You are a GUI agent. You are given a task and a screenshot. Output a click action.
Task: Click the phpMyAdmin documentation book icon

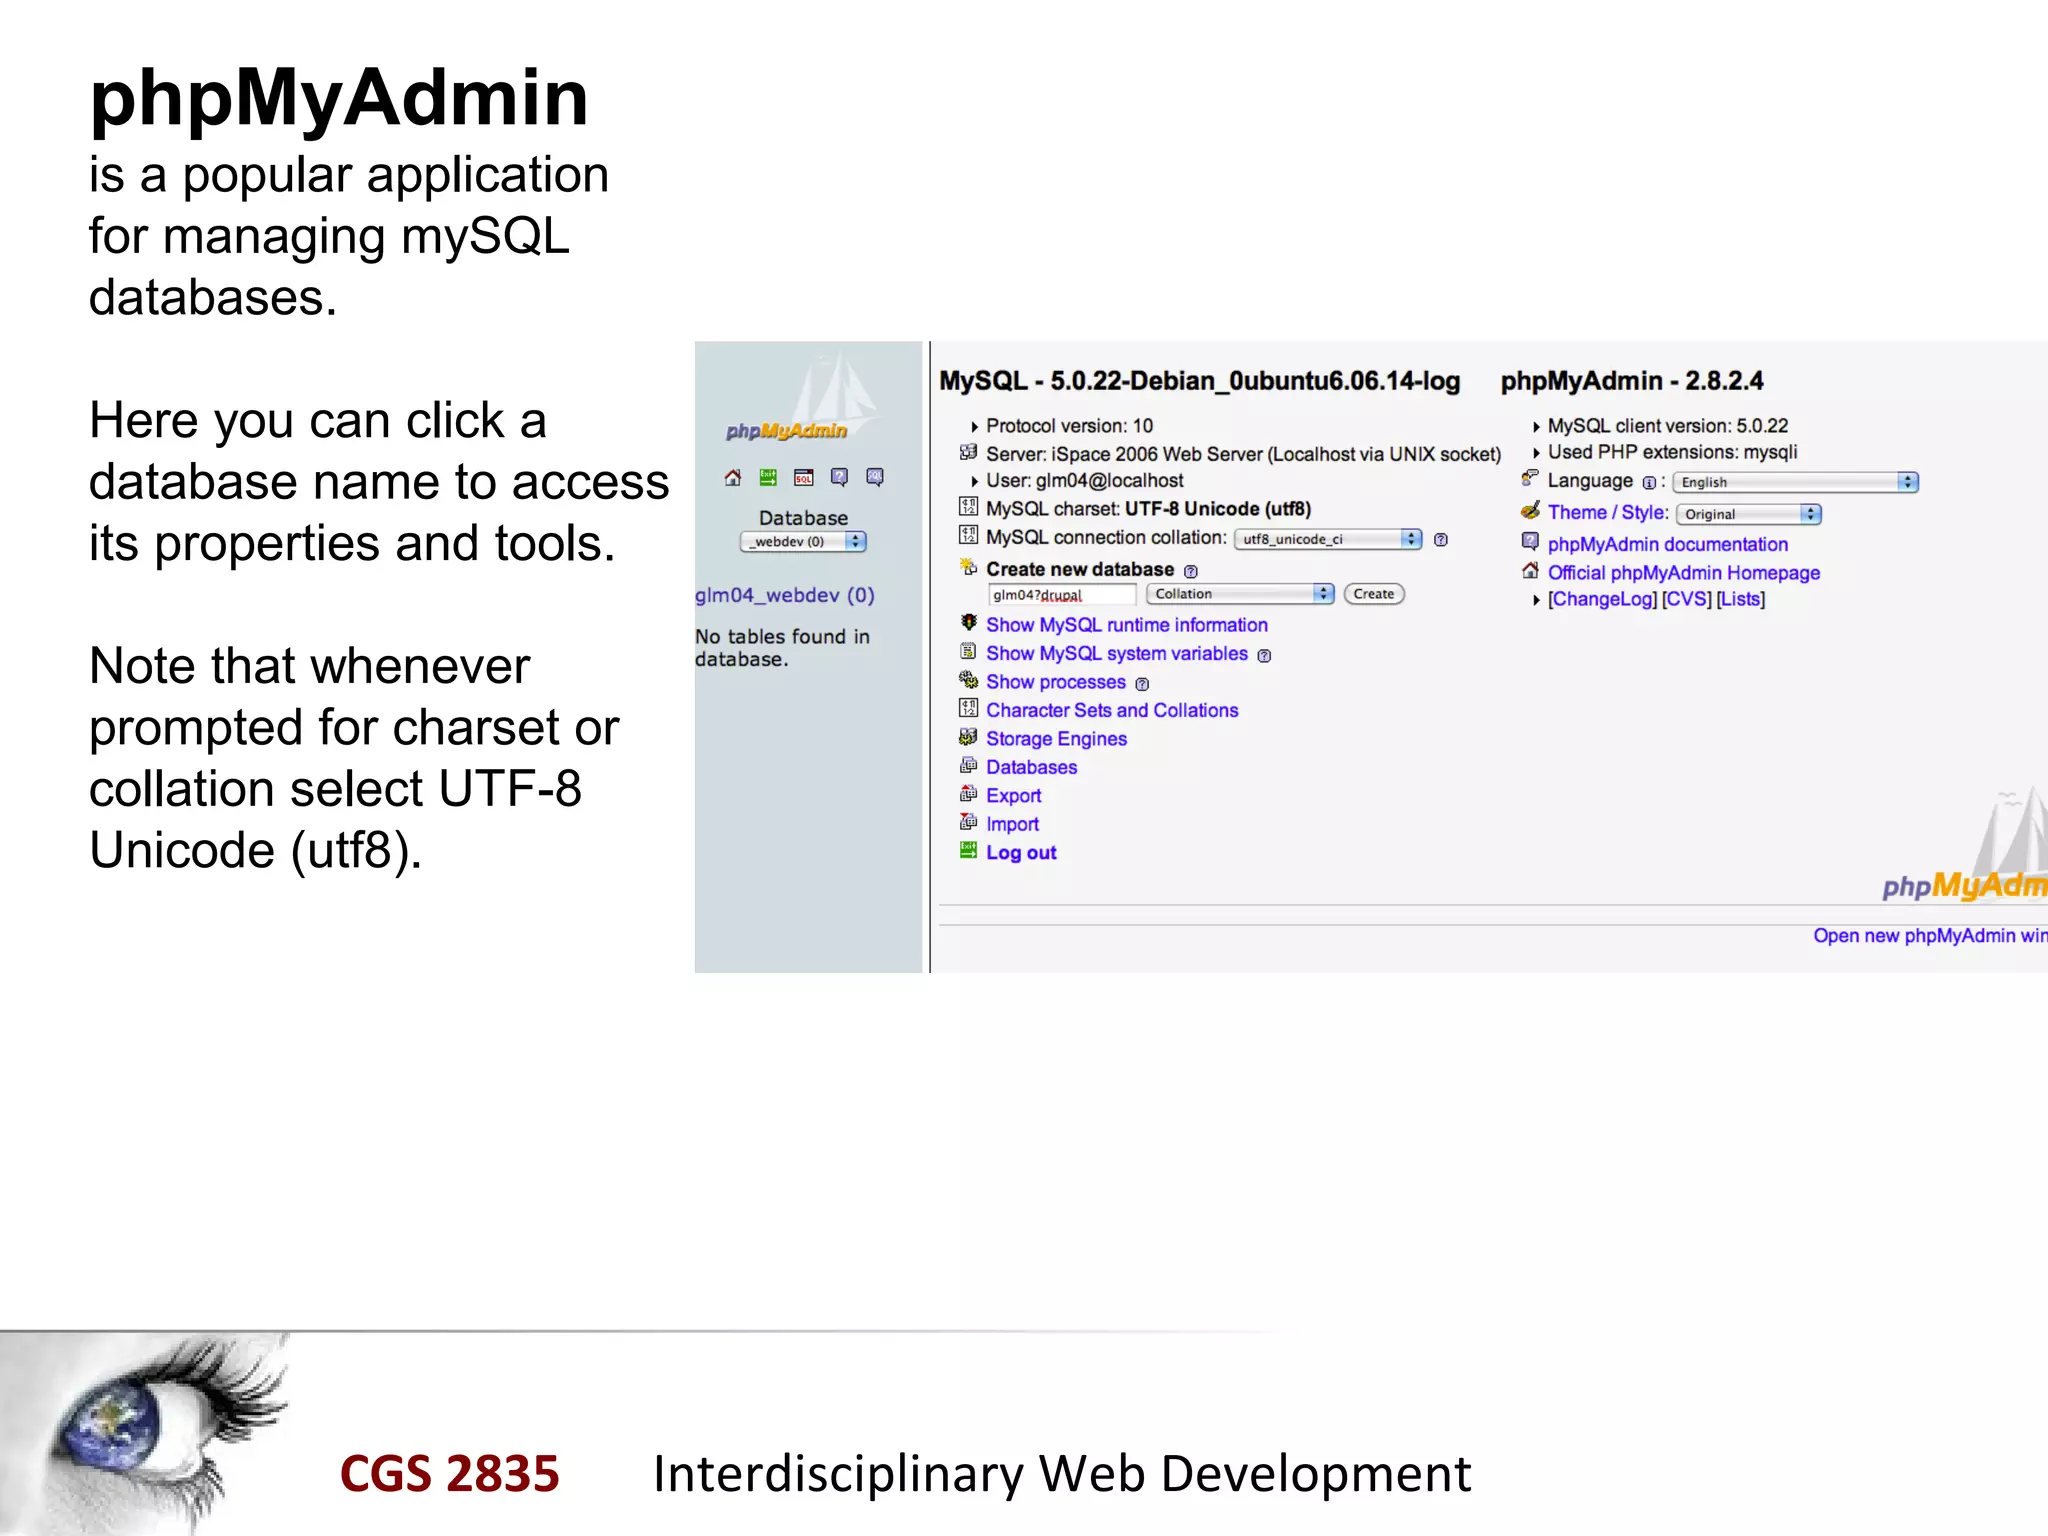[1530, 542]
